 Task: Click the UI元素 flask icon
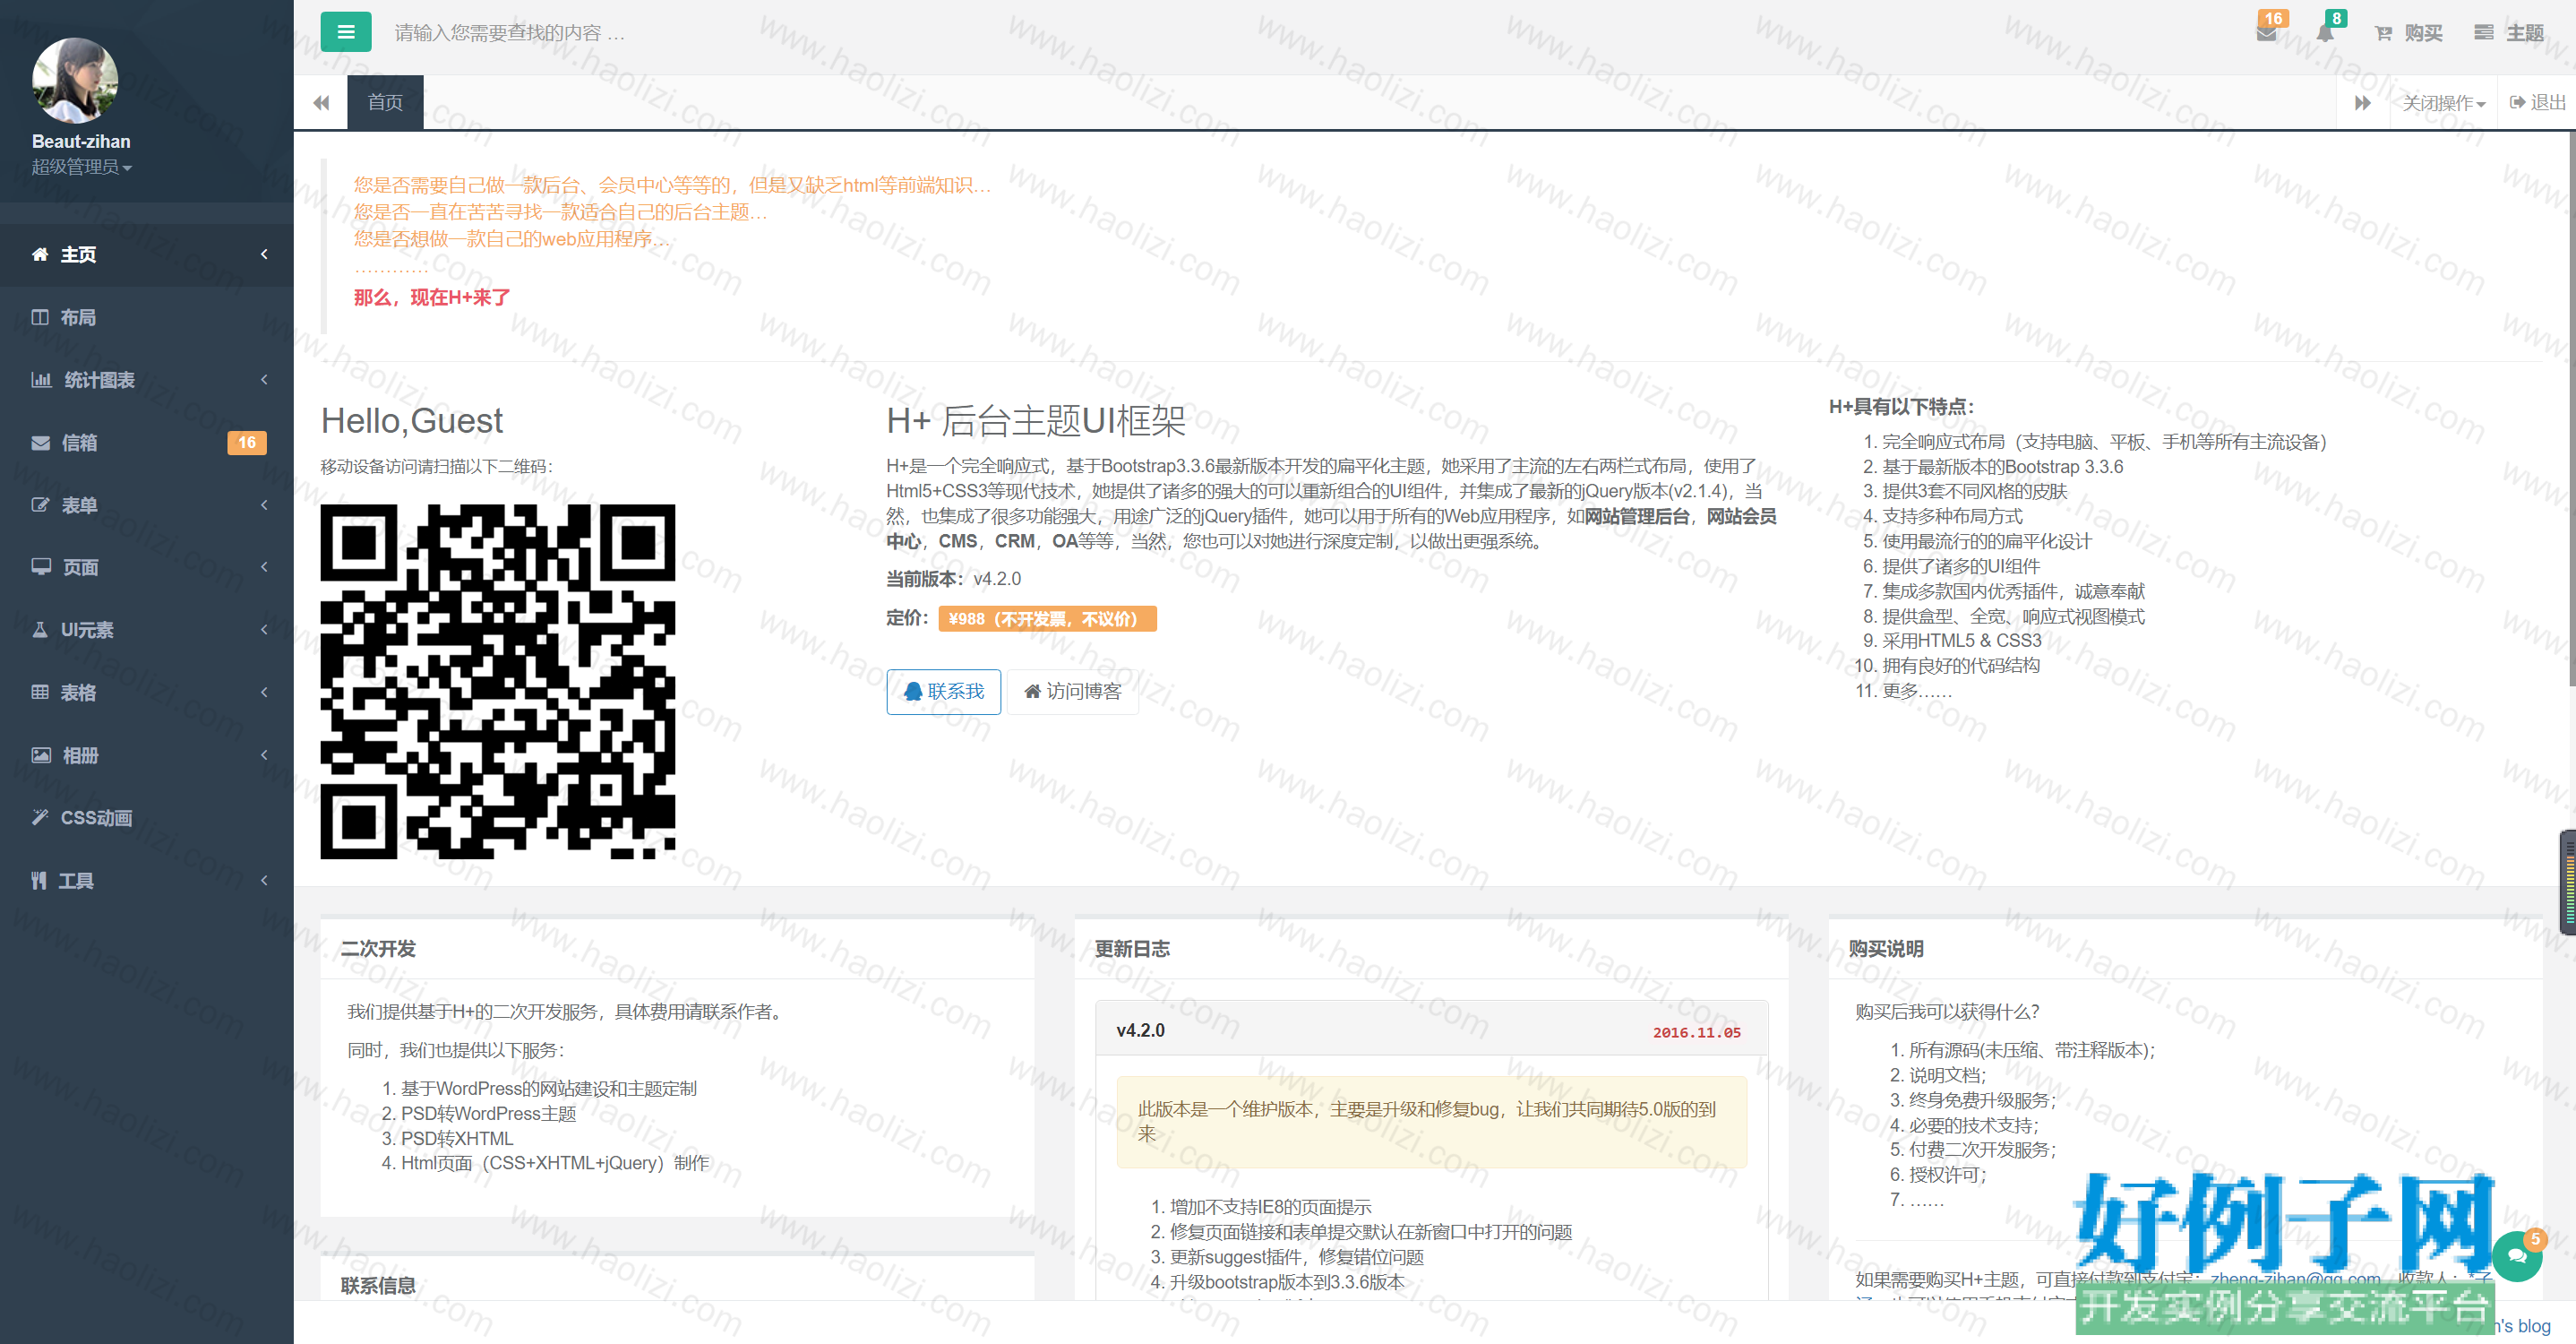pyautogui.click(x=40, y=630)
